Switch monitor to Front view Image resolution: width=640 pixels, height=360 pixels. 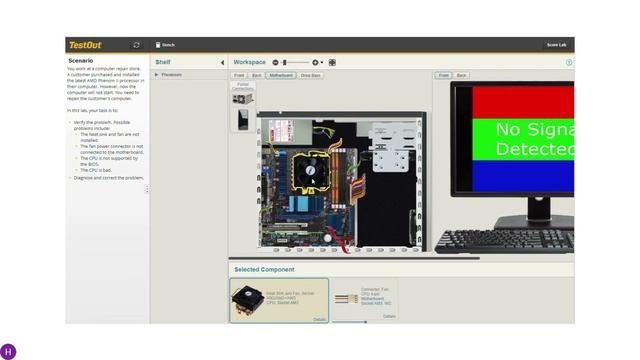click(x=443, y=76)
